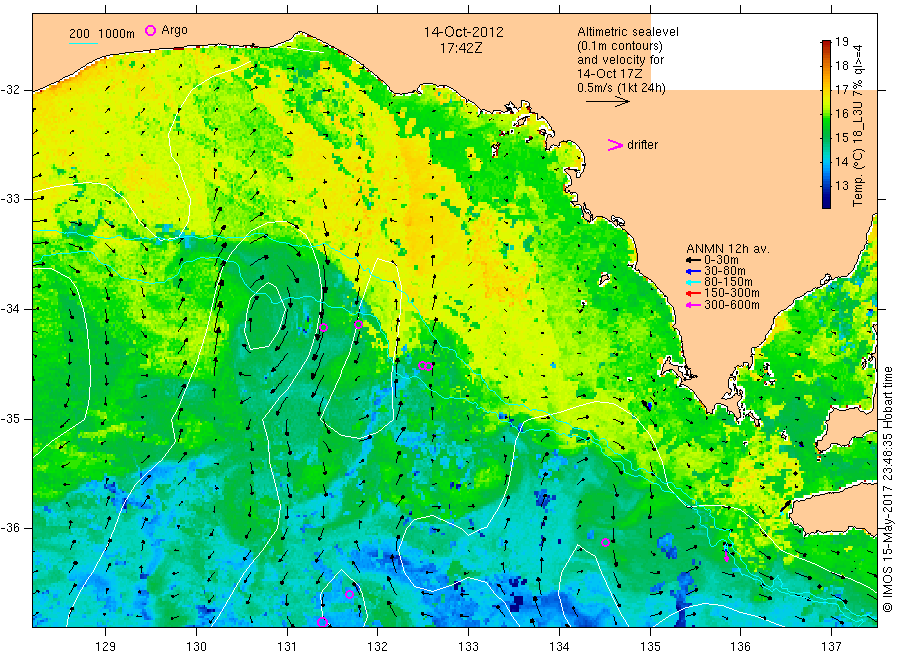Click the date label 14-Oct-2012

click(x=464, y=32)
